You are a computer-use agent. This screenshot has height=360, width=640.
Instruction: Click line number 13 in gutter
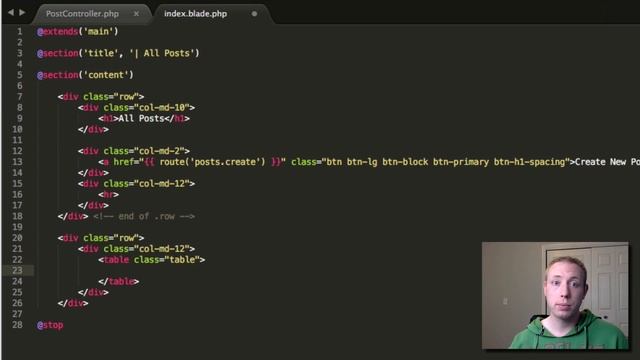pos(17,162)
